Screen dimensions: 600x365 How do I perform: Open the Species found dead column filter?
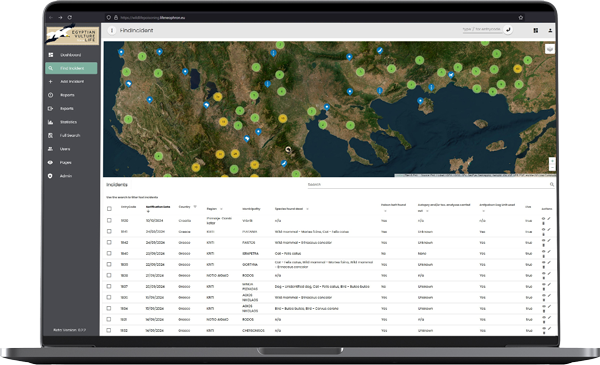(307, 209)
